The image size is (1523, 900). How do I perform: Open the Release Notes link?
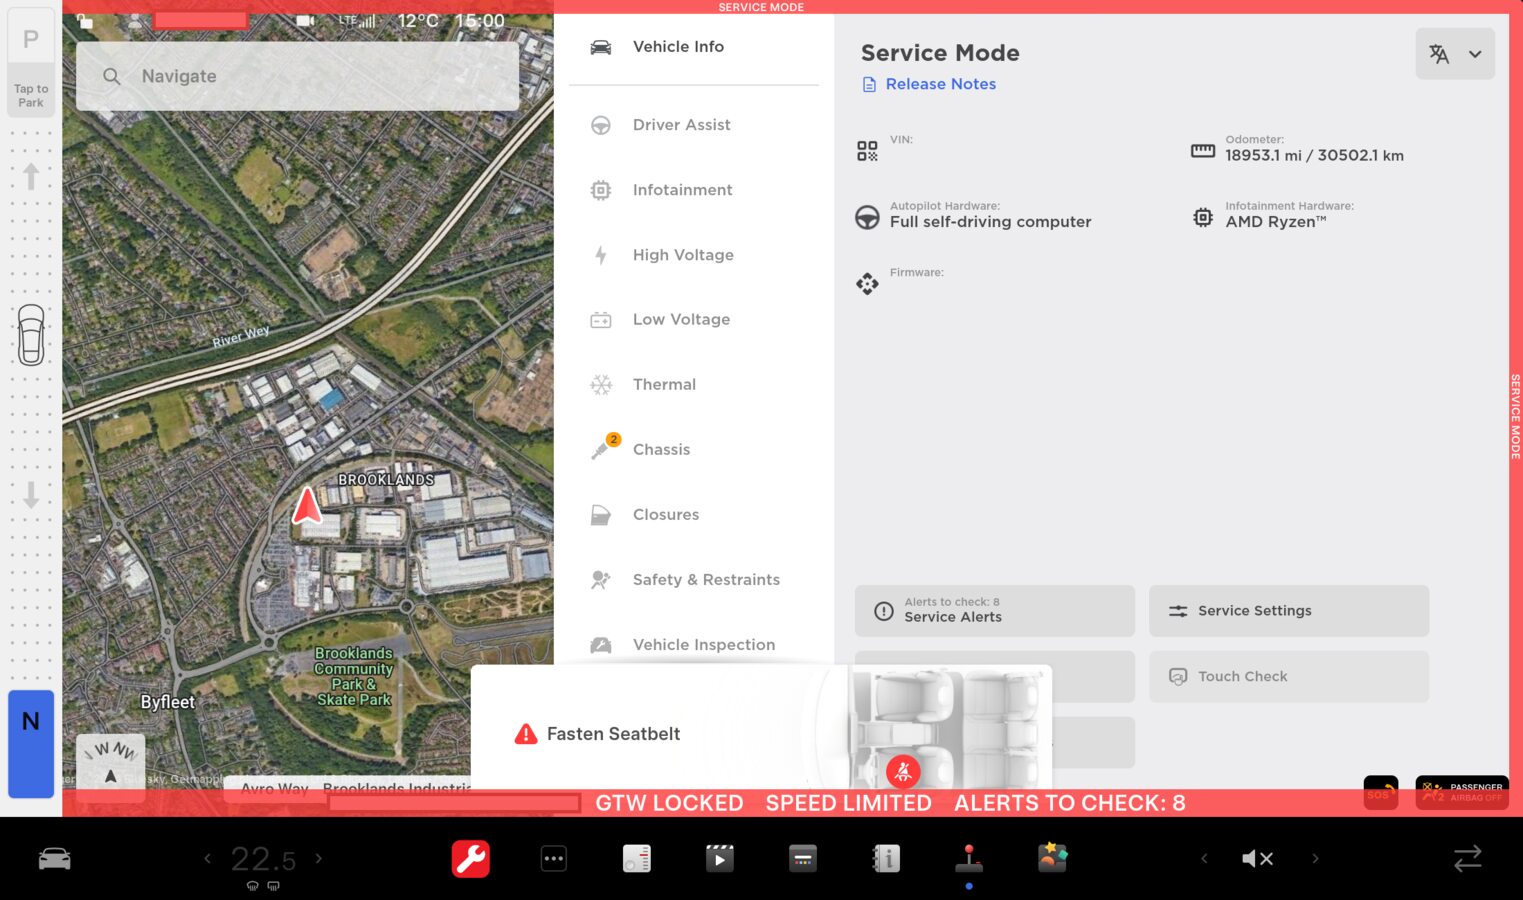tap(940, 84)
